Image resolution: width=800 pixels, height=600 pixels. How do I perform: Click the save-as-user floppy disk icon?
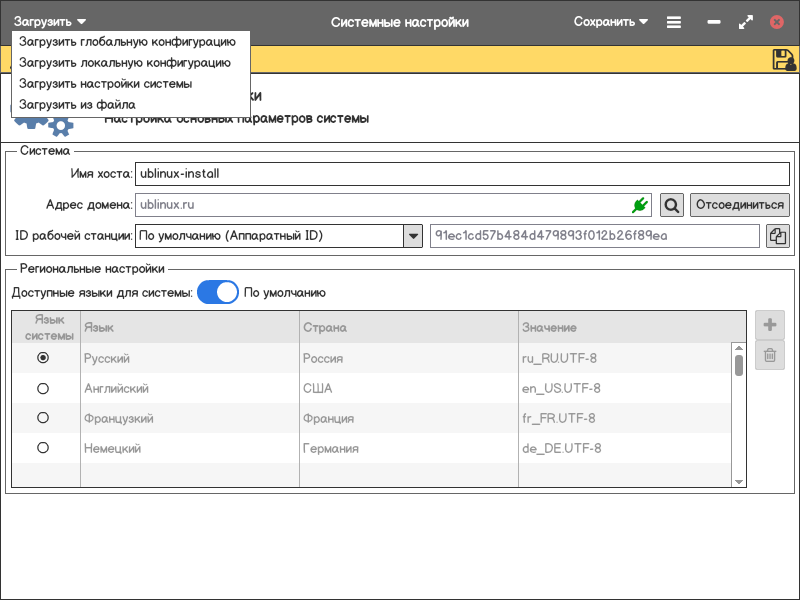783,60
